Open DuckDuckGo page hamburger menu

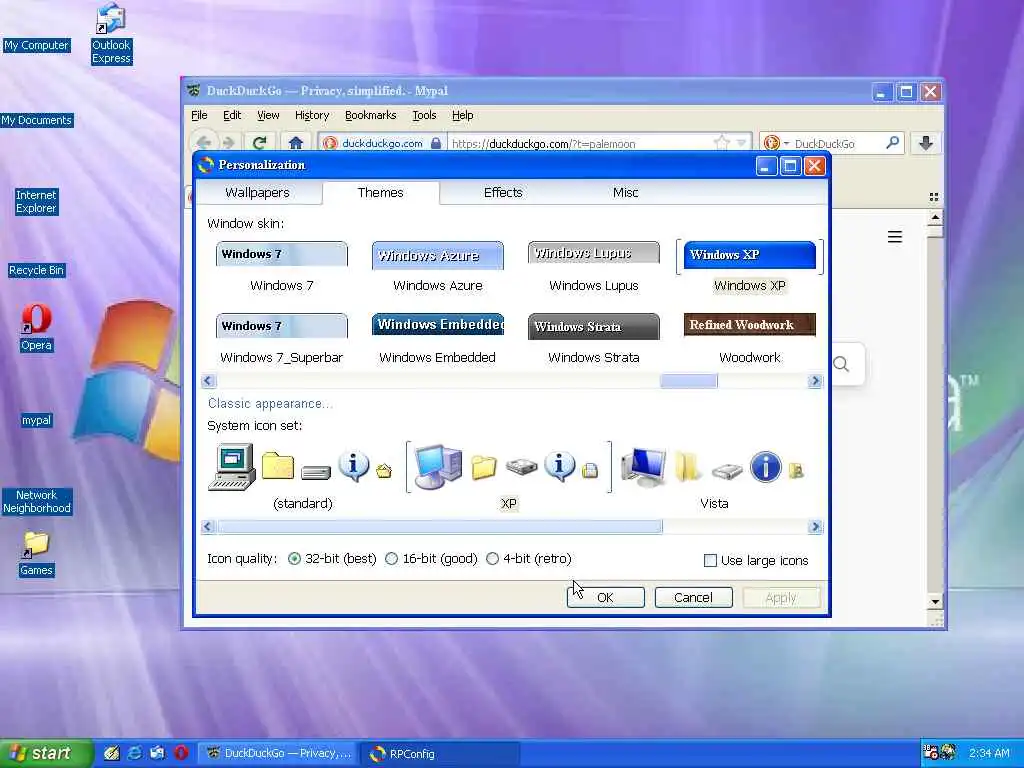tap(895, 237)
